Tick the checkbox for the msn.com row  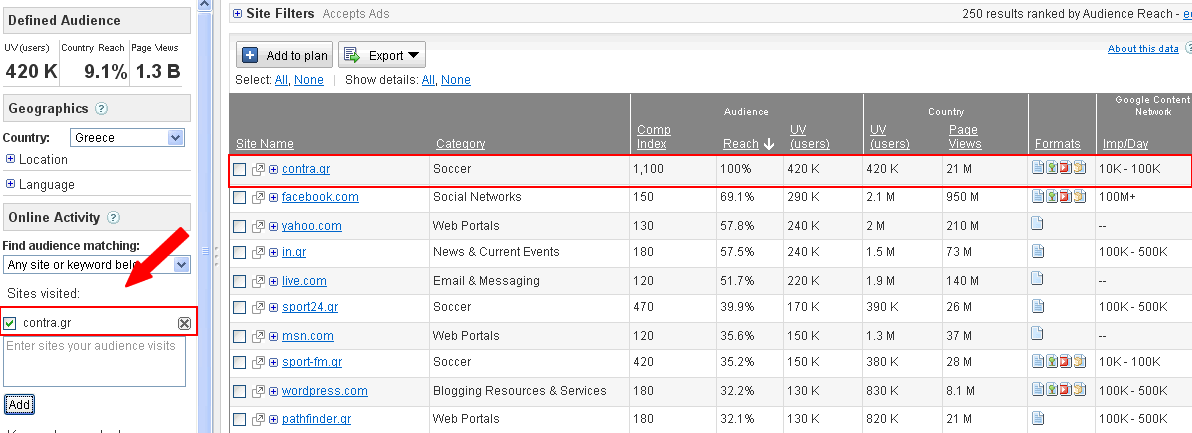239,337
